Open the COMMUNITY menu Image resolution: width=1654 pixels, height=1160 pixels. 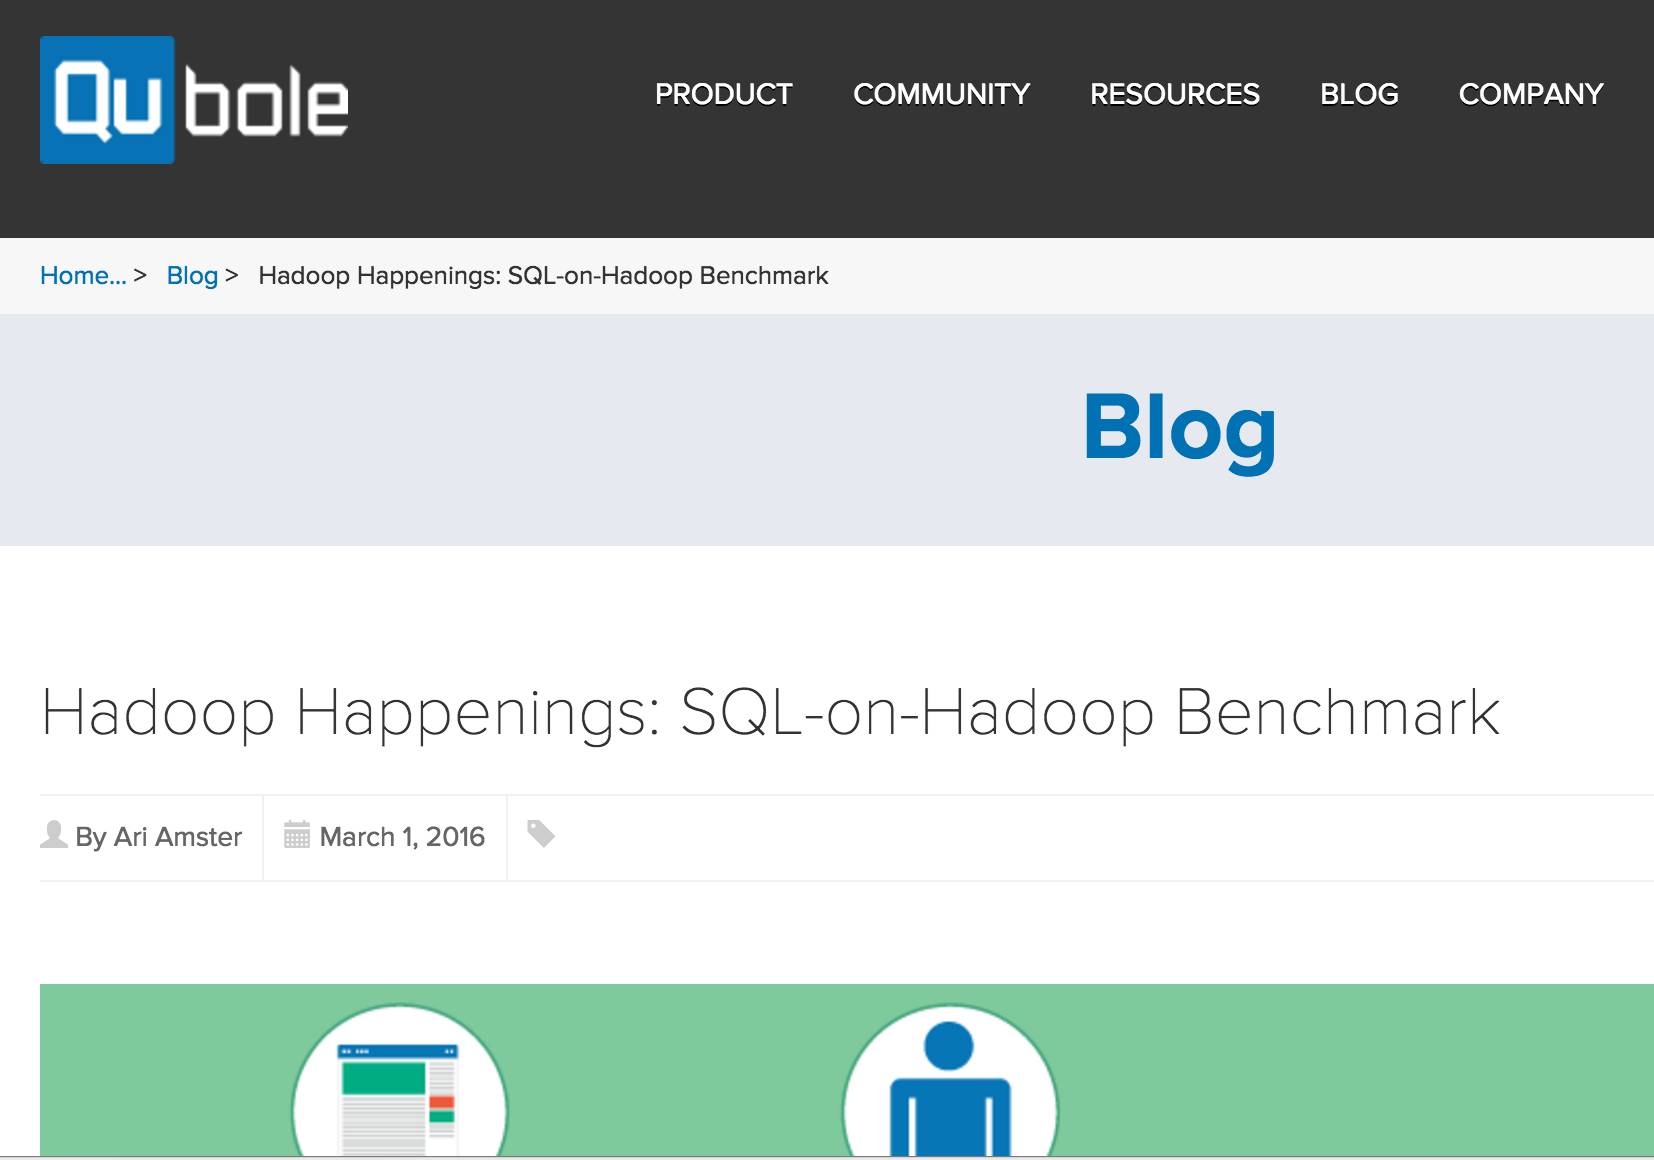941,94
